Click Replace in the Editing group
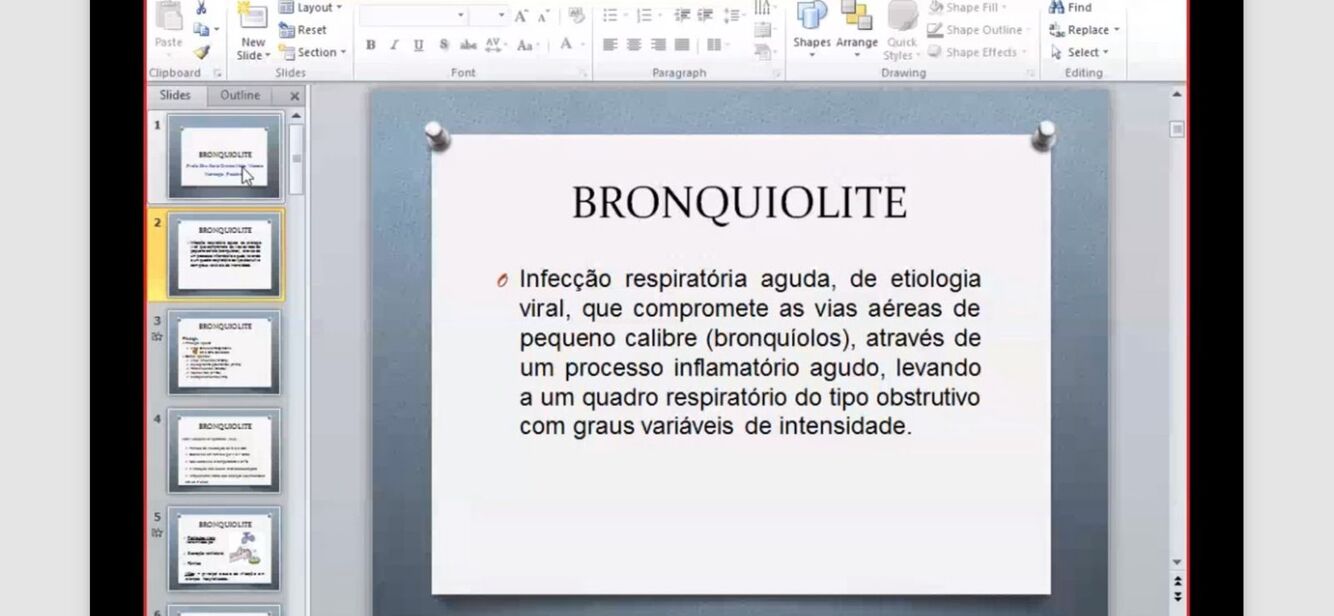This screenshot has width=1334, height=616. click(1084, 30)
